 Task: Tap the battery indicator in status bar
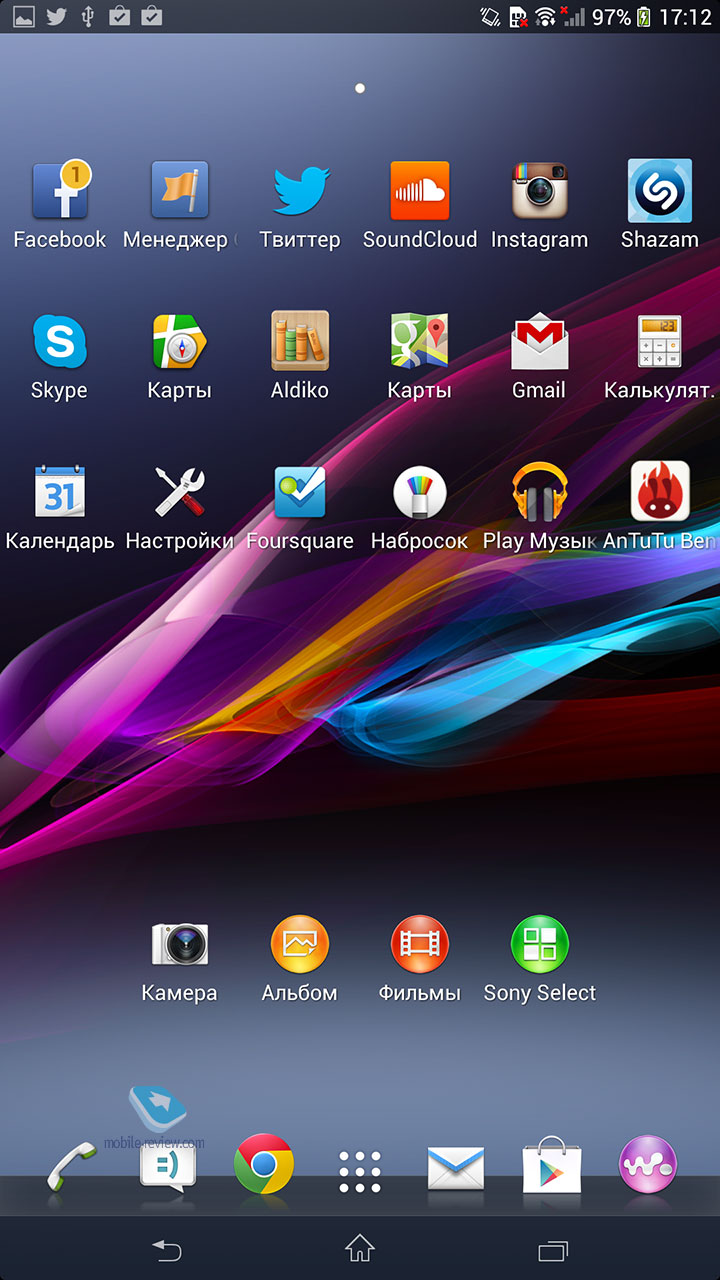(x=644, y=17)
